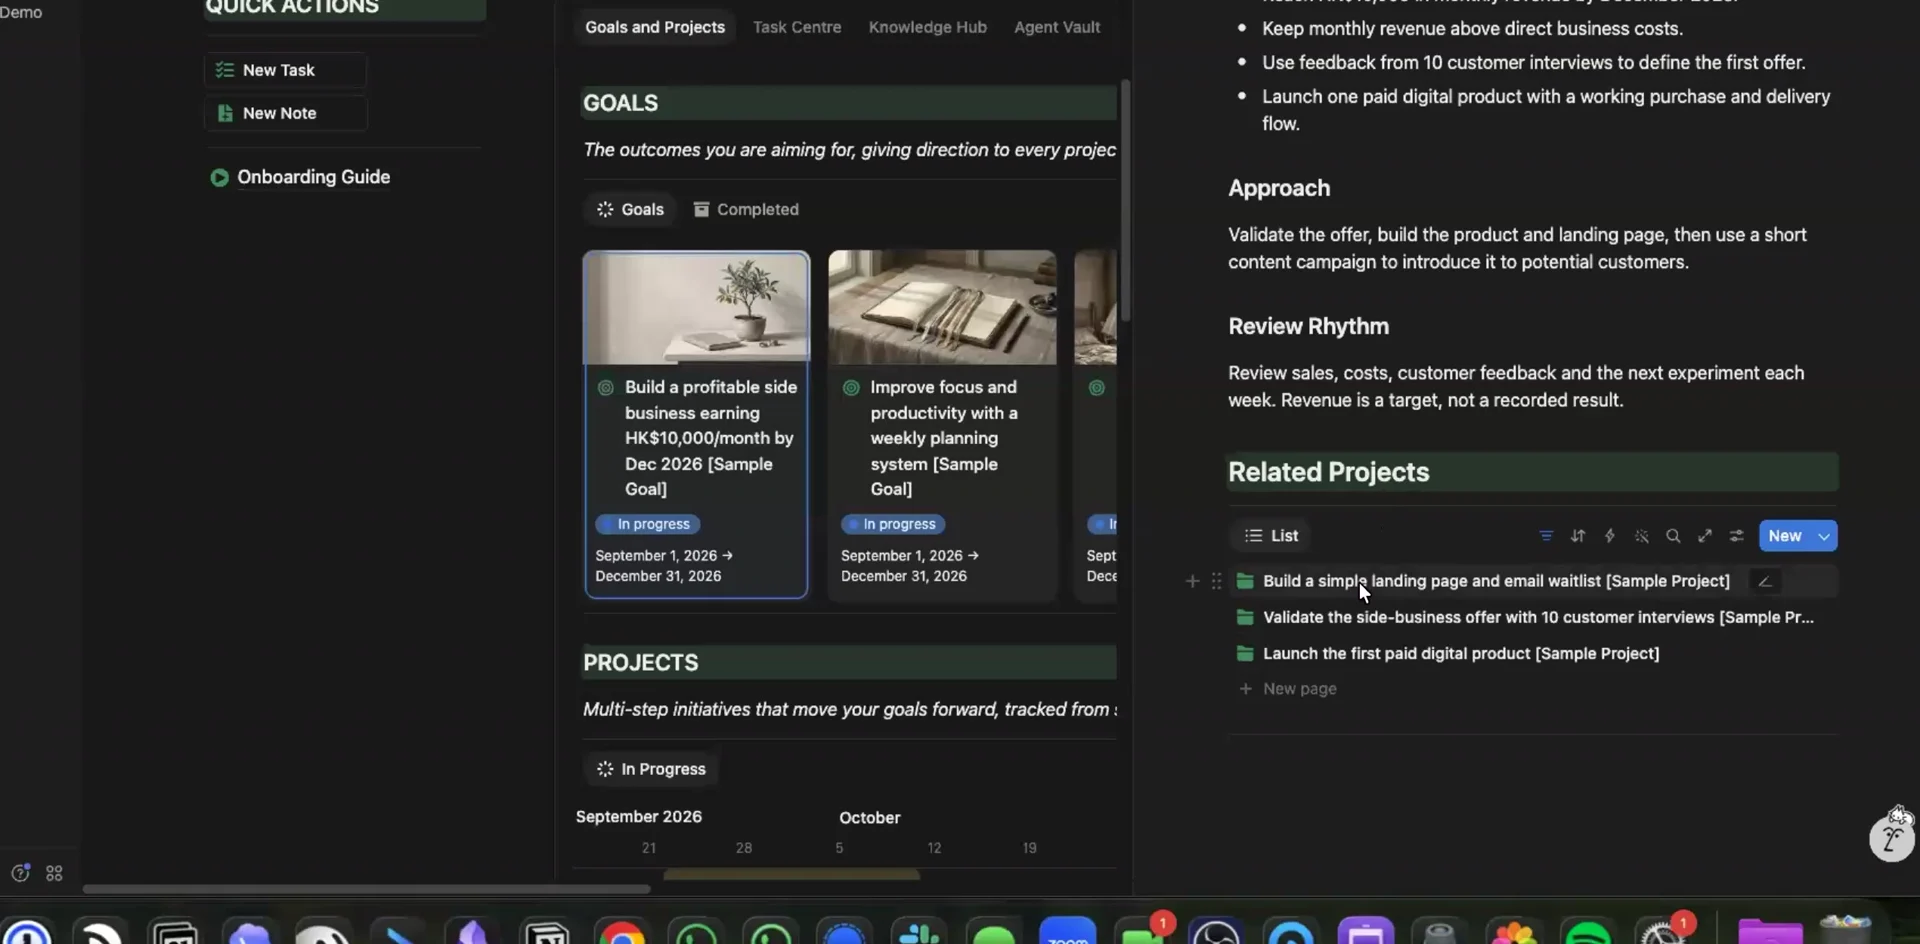Open Spotify from the dock
1920x944 pixels.
(x=1588, y=933)
